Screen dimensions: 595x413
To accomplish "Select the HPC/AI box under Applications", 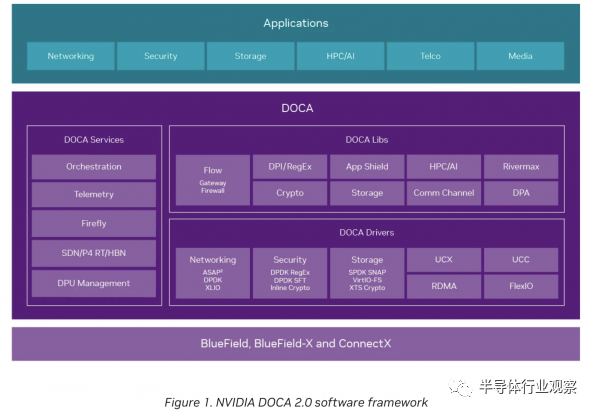I will click(340, 56).
